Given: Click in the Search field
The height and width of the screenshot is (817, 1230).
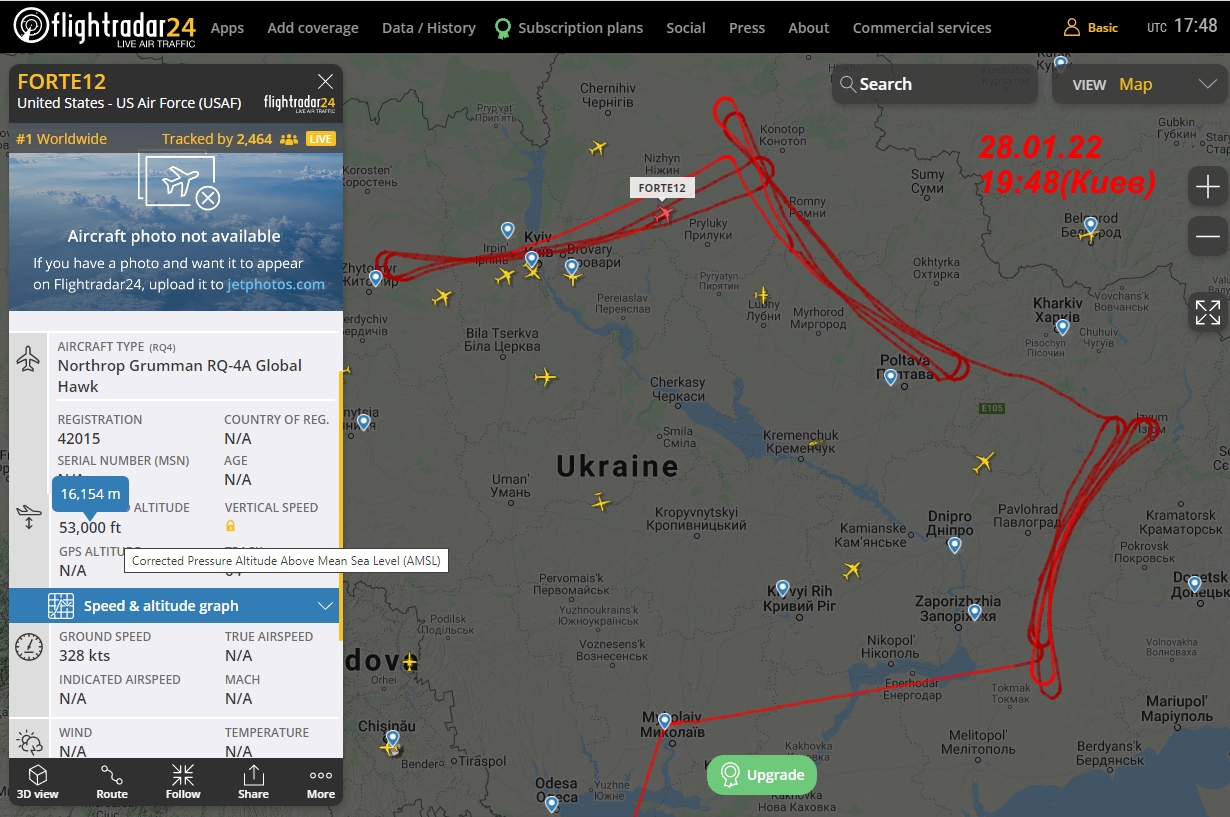Looking at the screenshot, I should pyautogui.click(x=920, y=85).
